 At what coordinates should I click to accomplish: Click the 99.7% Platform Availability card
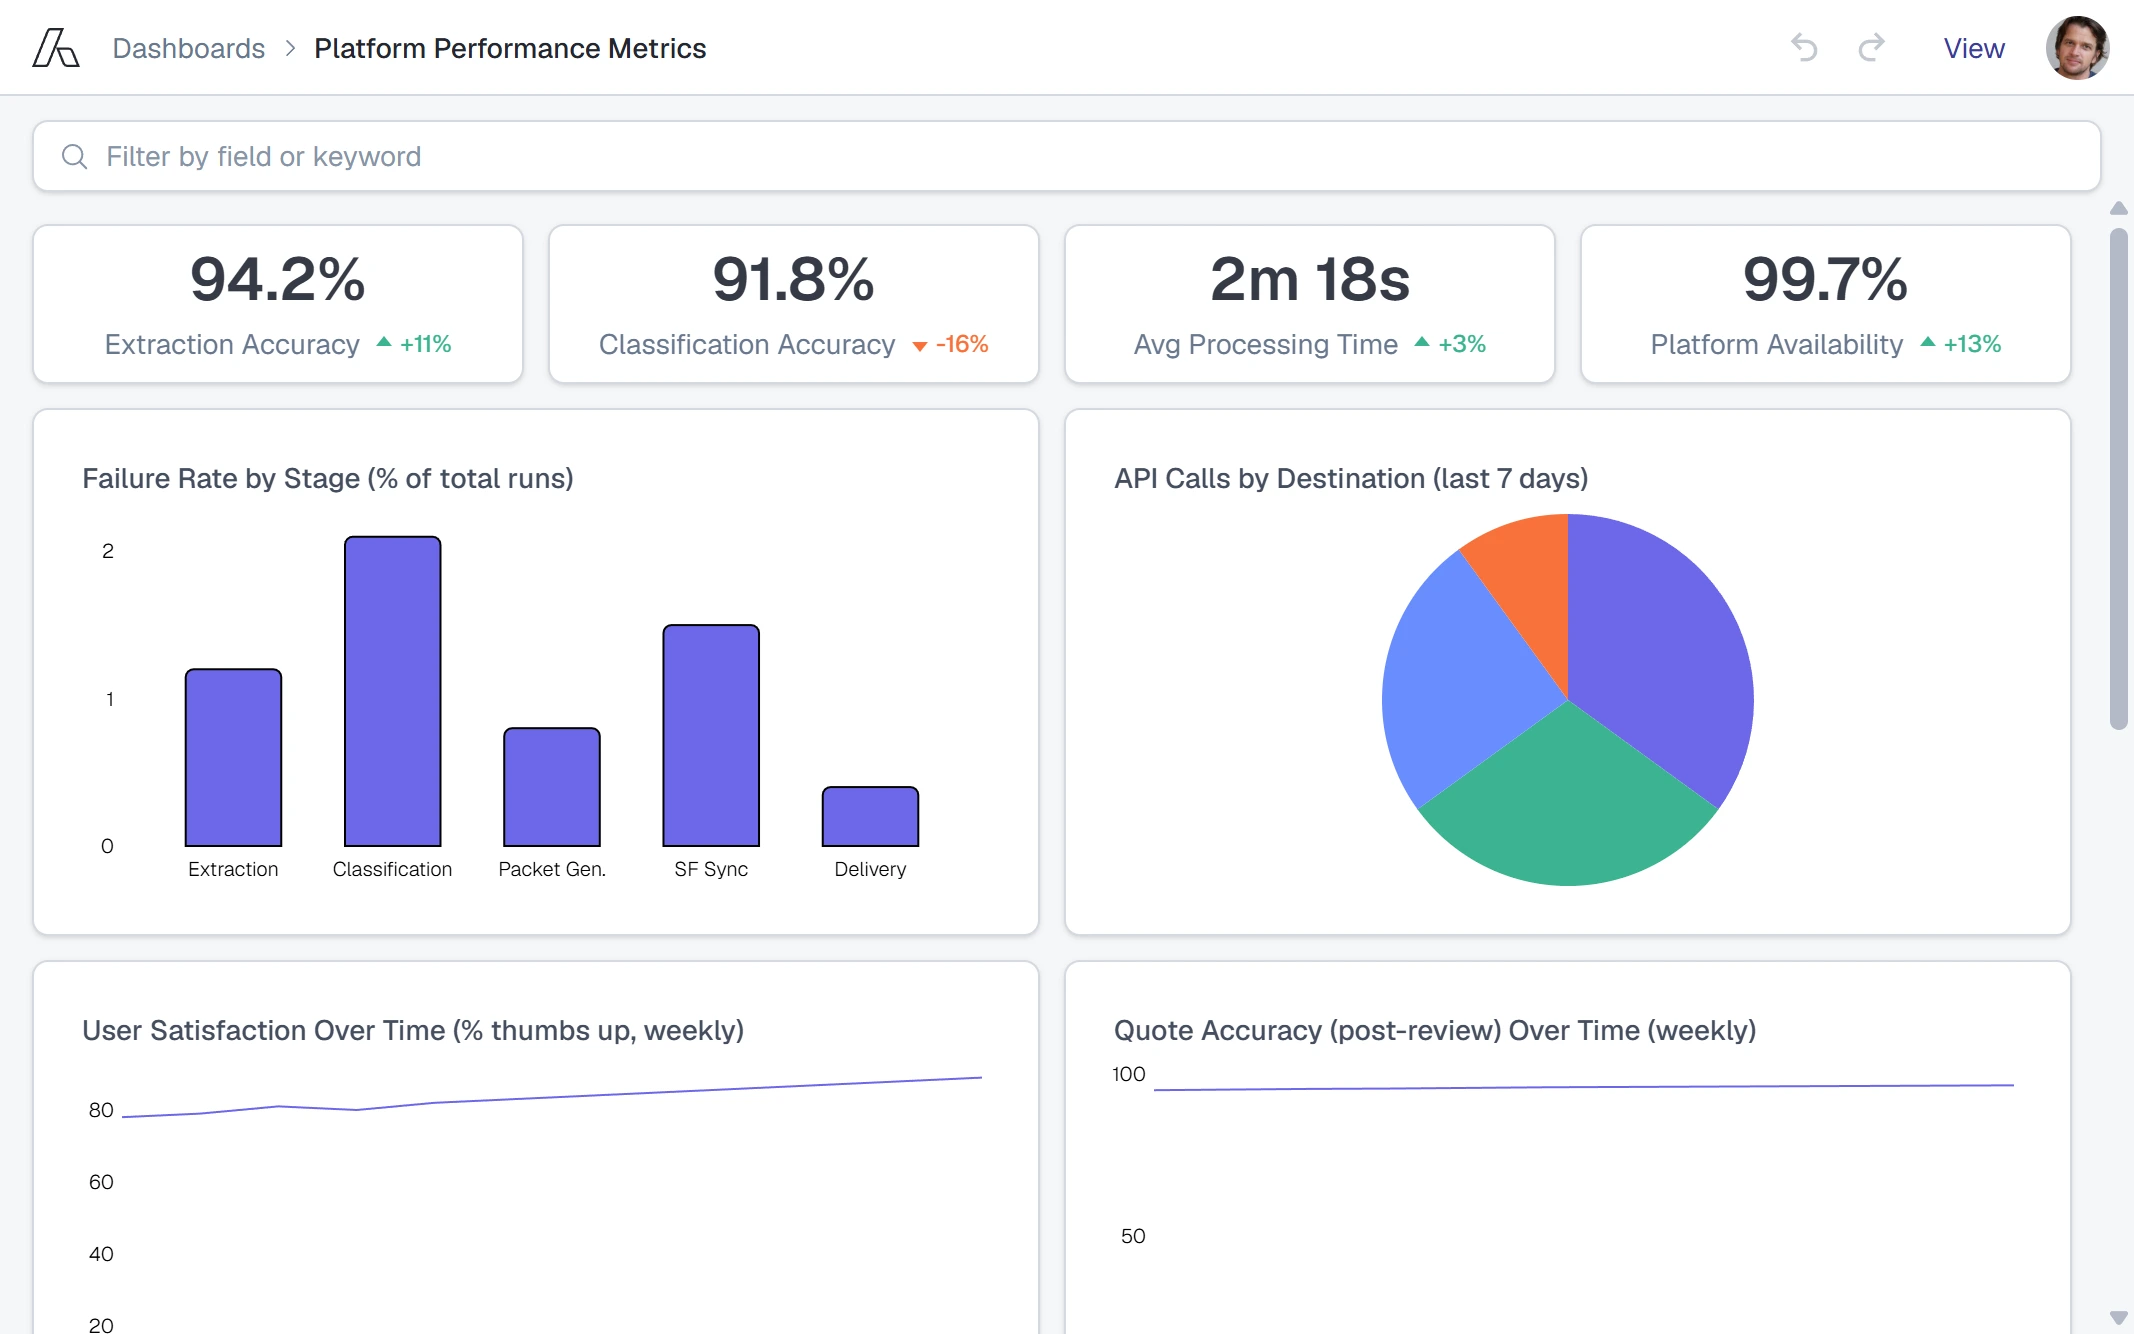[x=1826, y=304]
